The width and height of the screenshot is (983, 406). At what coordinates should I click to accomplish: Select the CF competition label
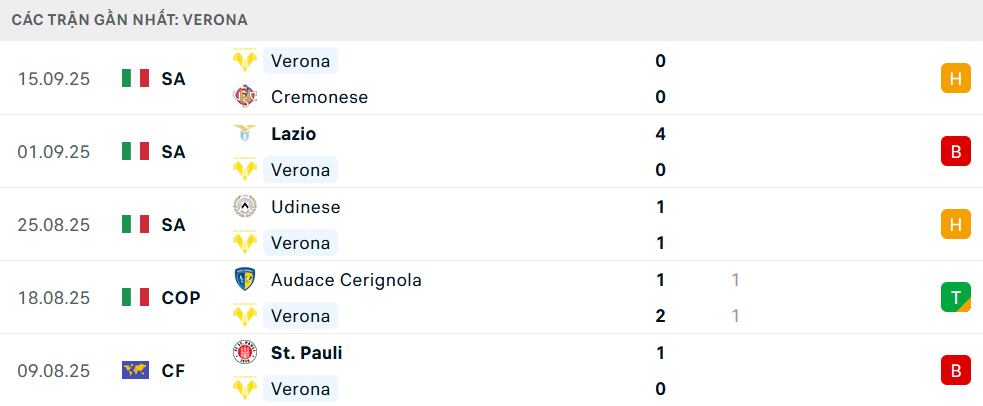tap(173, 371)
